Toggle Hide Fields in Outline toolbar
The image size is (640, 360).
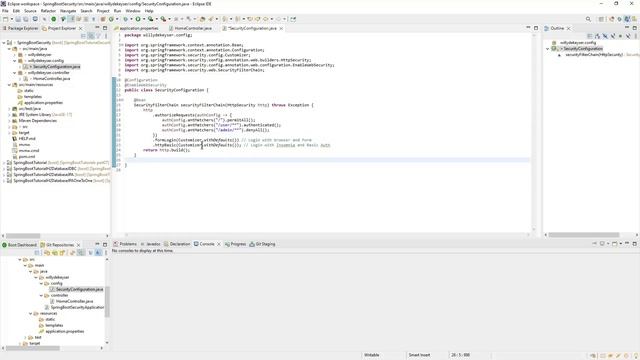tap(605, 36)
